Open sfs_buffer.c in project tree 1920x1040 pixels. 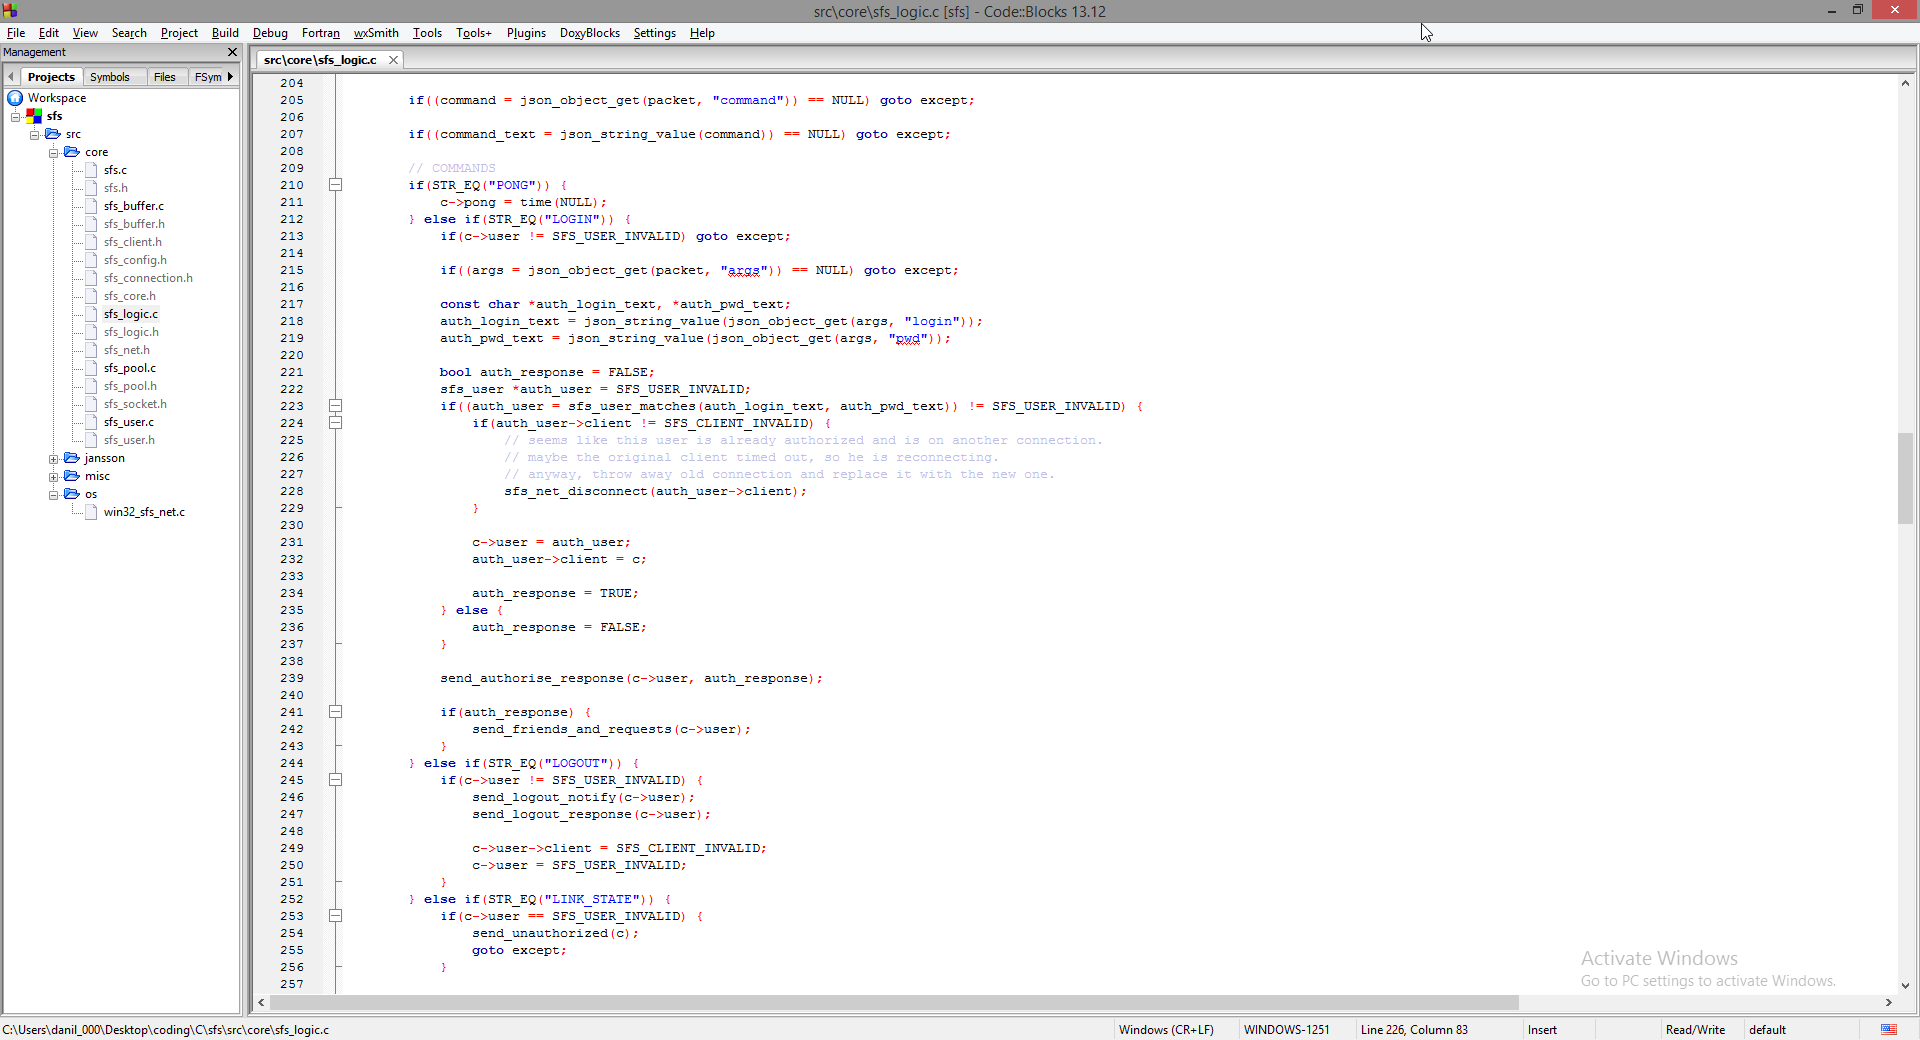click(x=133, y=206)
